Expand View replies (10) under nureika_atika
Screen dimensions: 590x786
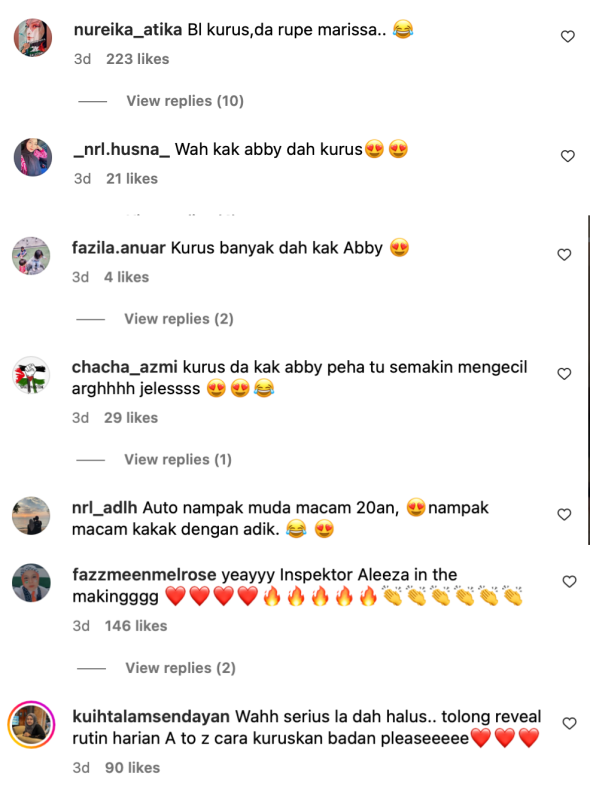185,101
